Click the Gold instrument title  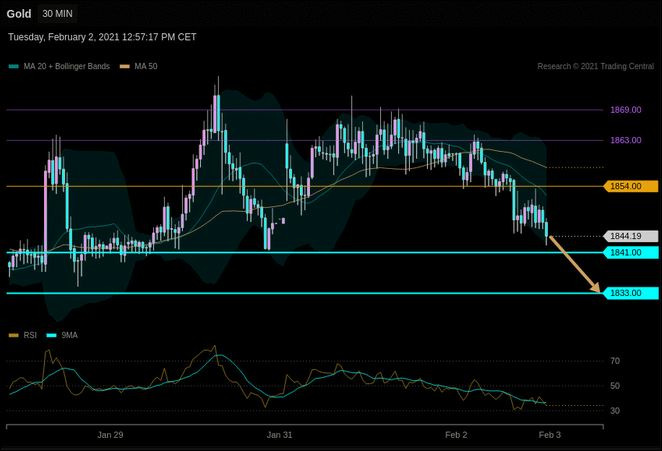(19, 14)
